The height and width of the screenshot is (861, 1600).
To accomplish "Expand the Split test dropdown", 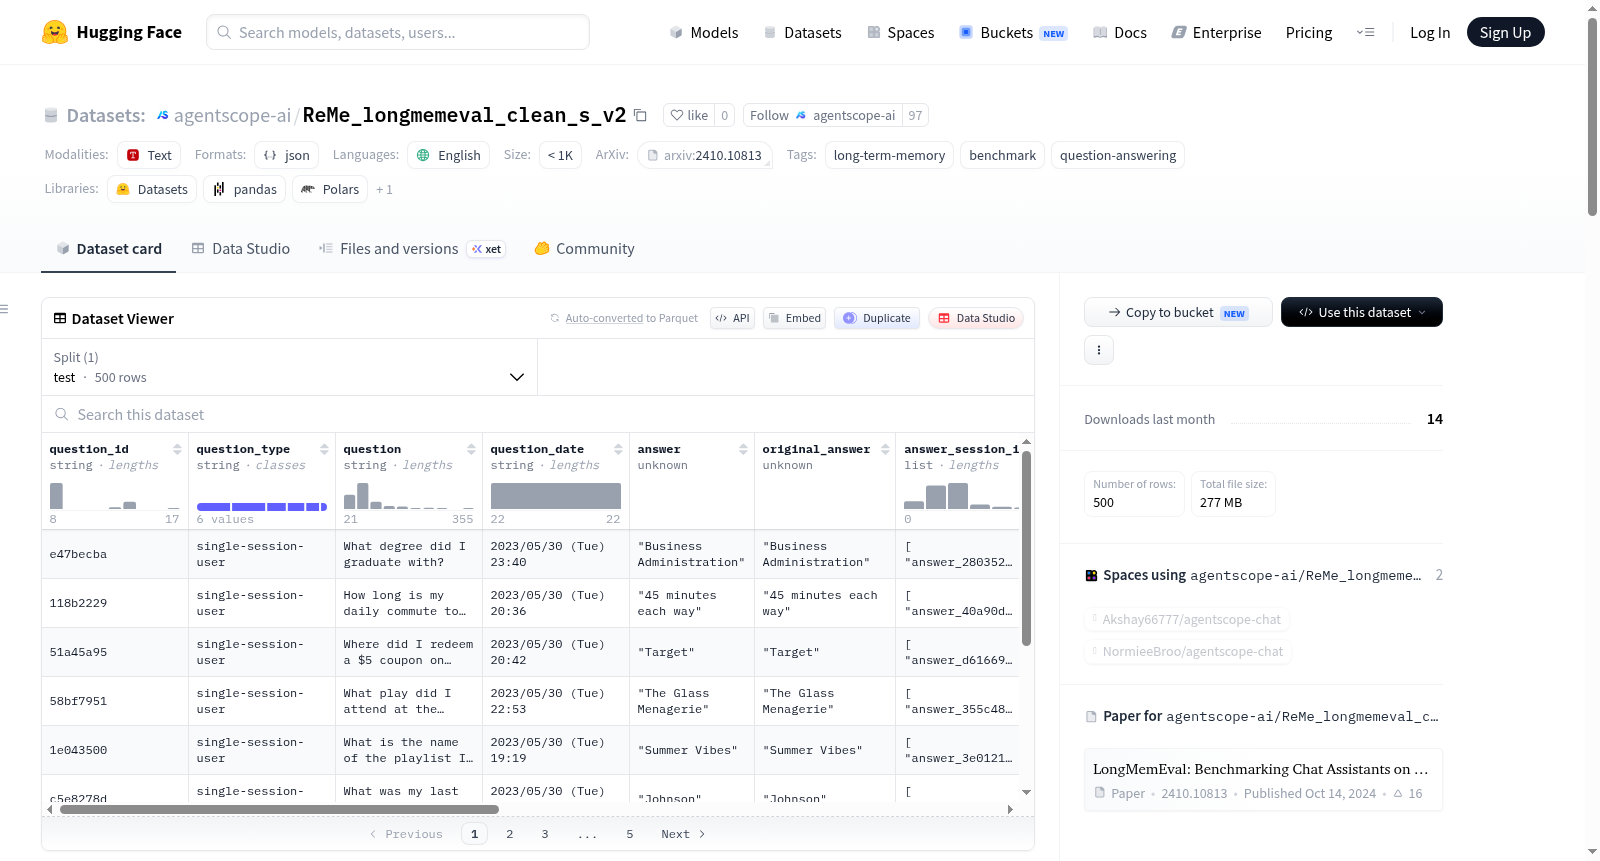I will click(289, 367).
